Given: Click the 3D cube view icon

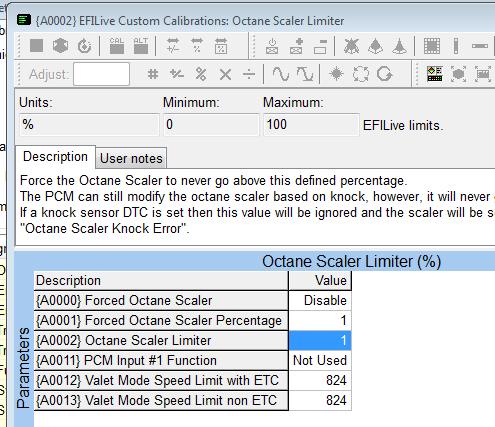Looking at the screenshot, I should click(x=60, y=46).
